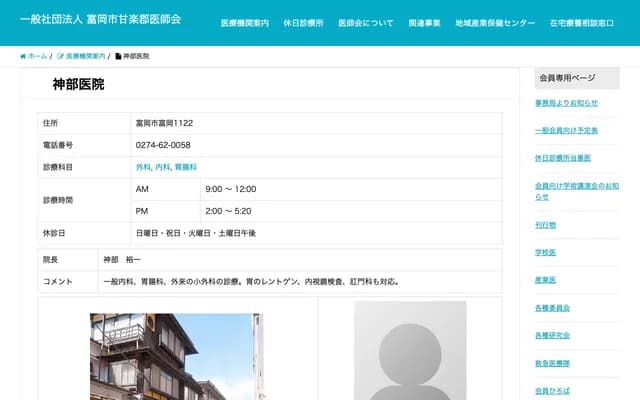Open 一般会員向け予定表 in the sidebar
The height and width of the screenshot is (400, 640).
[566, 131]
